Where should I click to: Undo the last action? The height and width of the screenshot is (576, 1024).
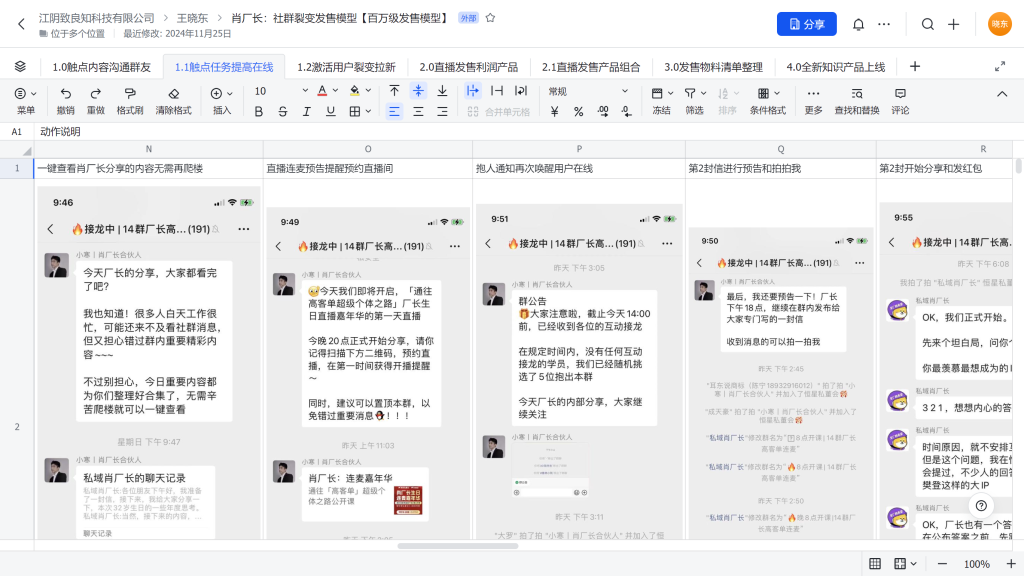click(65, 101)
